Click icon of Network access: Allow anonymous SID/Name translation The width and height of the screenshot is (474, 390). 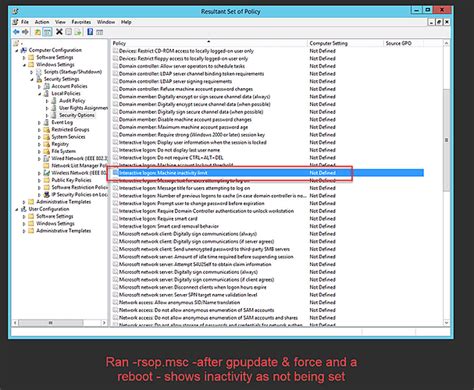click(x=115, y=302)
